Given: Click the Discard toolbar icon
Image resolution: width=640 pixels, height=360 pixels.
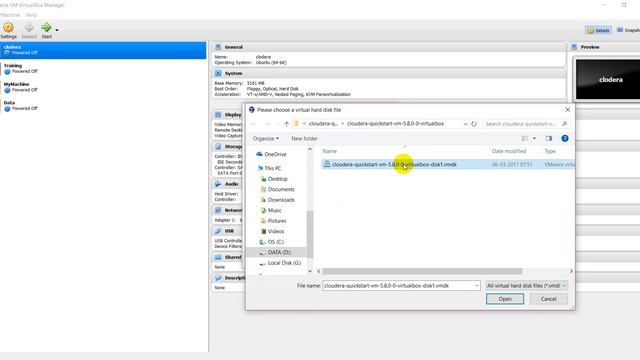Looking at the screenshot, I should point(29,31).
